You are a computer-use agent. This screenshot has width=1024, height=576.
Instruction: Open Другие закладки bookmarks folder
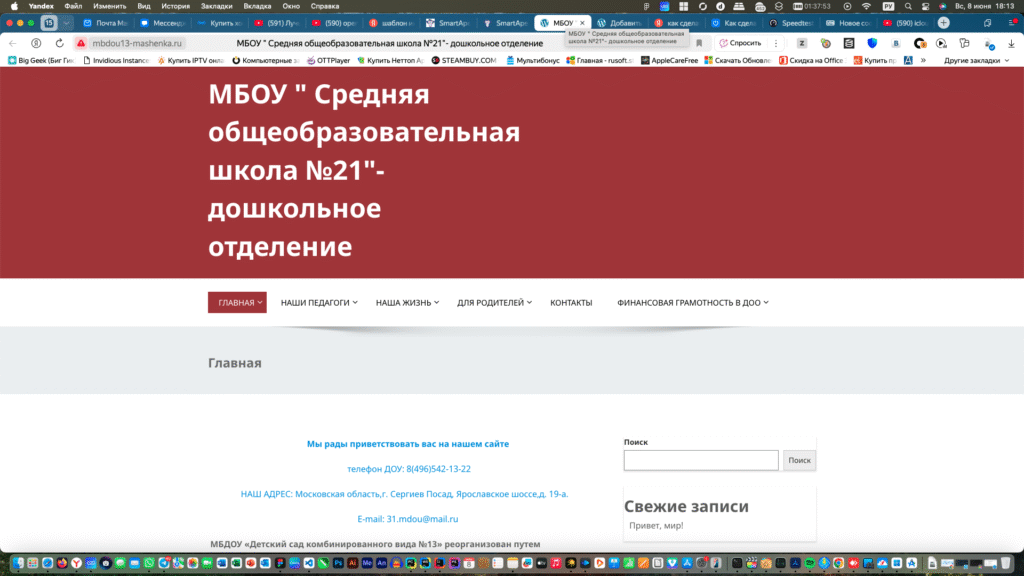(971, 60)
